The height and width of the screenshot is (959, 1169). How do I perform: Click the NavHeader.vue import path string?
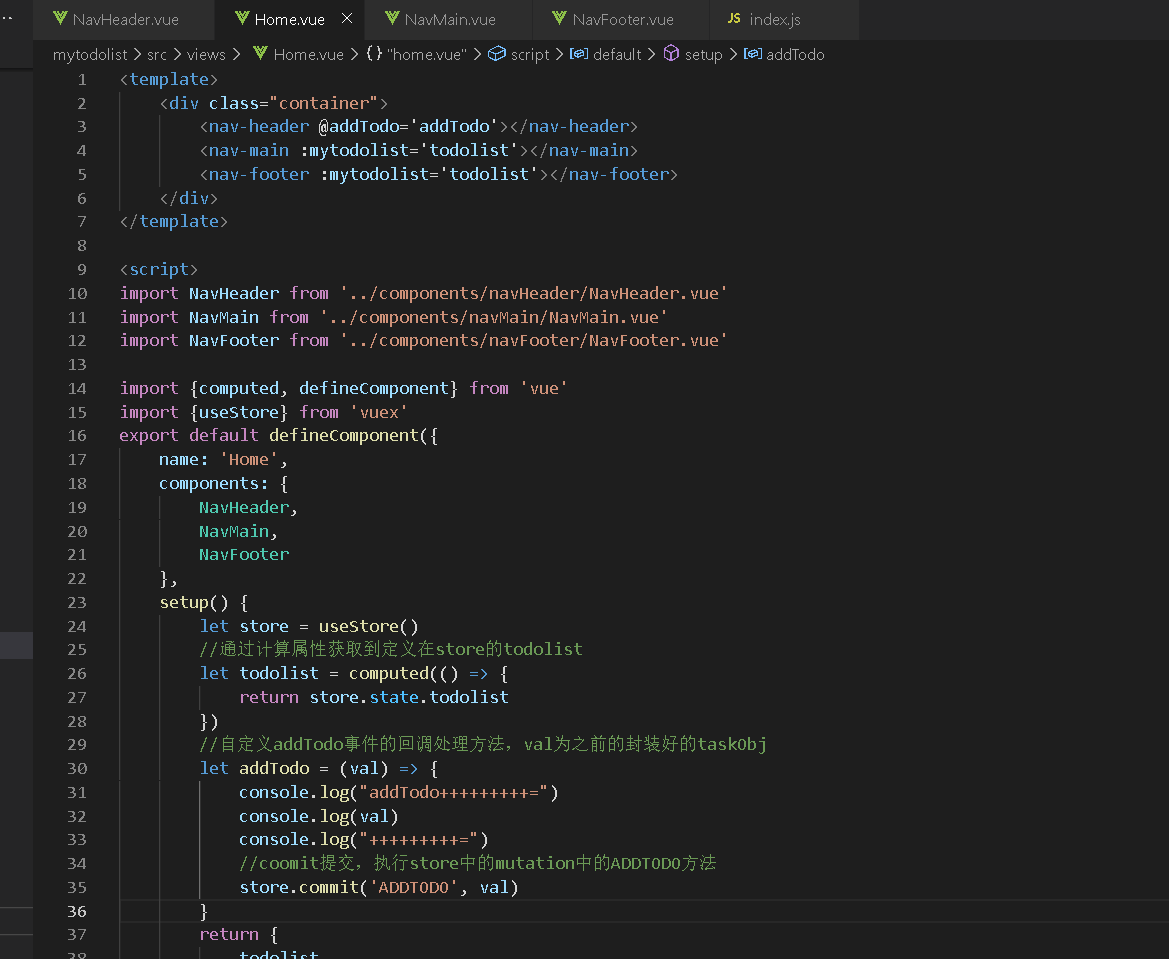pos(533,293)
